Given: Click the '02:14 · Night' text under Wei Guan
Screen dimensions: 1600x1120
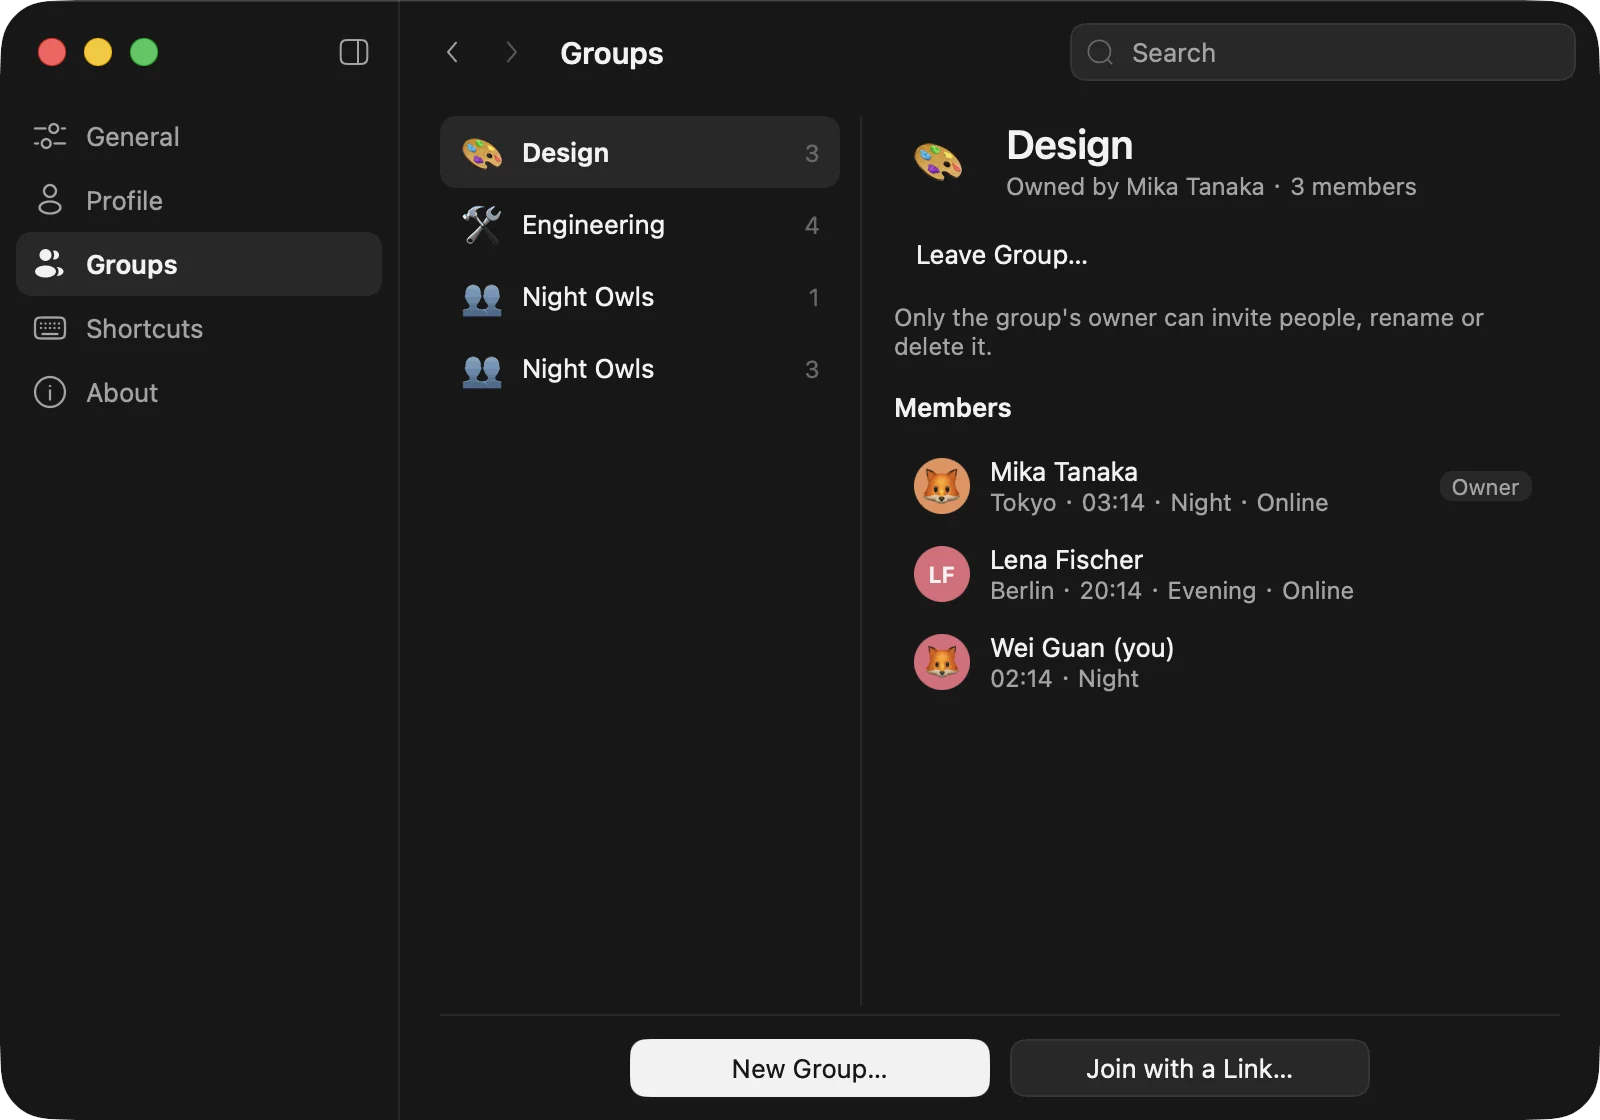Looking at the screenshot, I should click(1064, 679).
